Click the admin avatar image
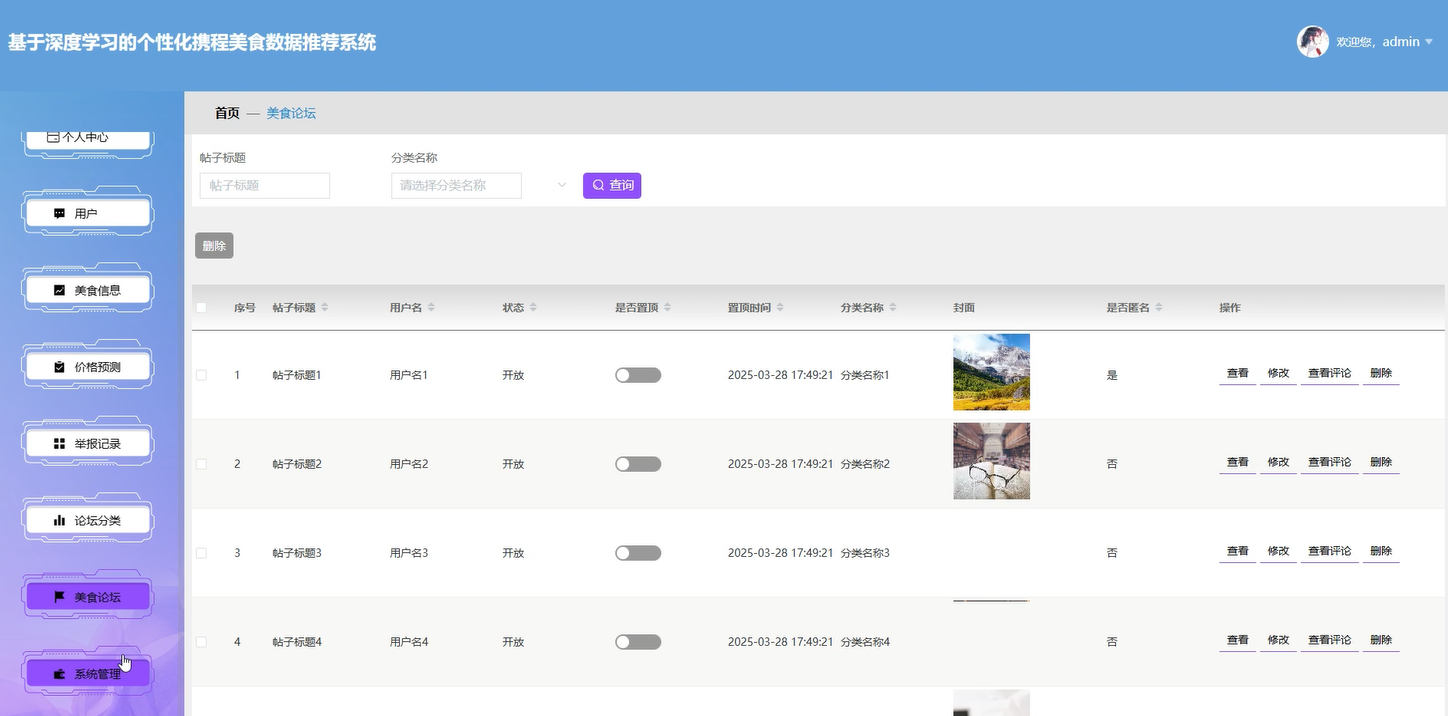 tap(1313, 41)
